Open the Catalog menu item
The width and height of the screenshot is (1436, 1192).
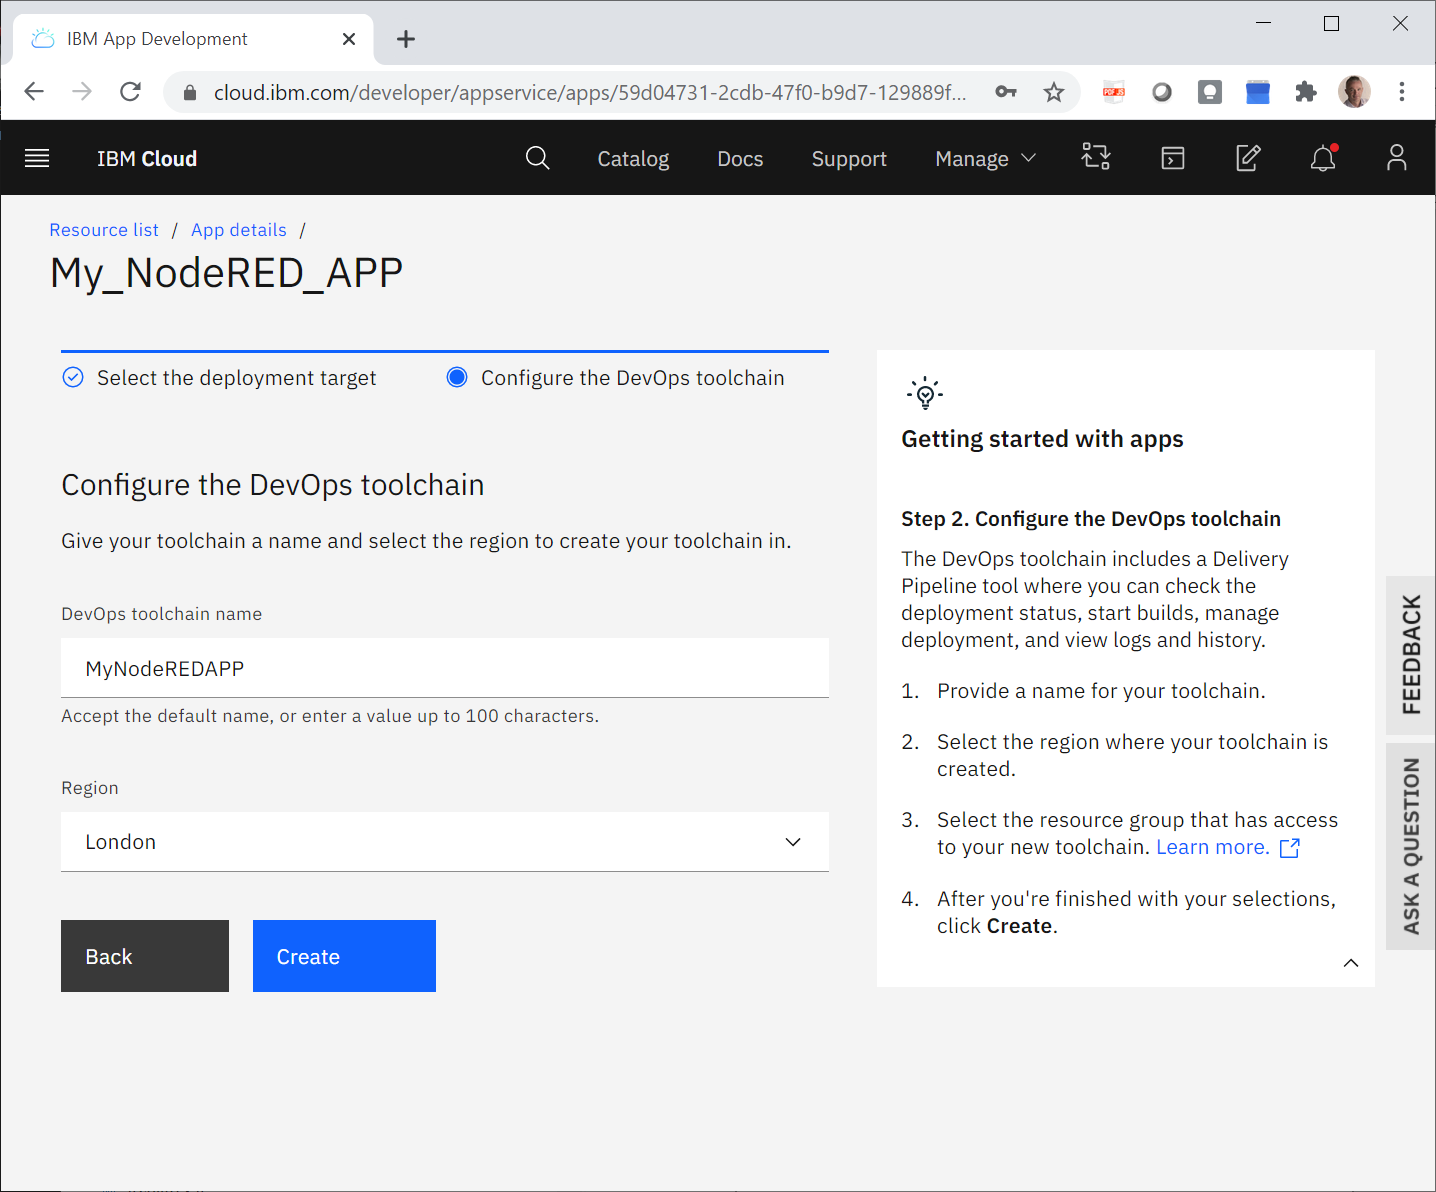(633, 159)
